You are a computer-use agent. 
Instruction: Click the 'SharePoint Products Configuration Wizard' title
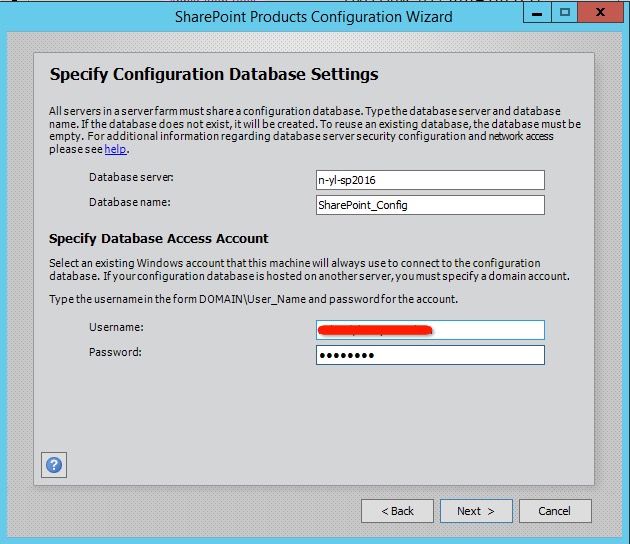[313, 17]
